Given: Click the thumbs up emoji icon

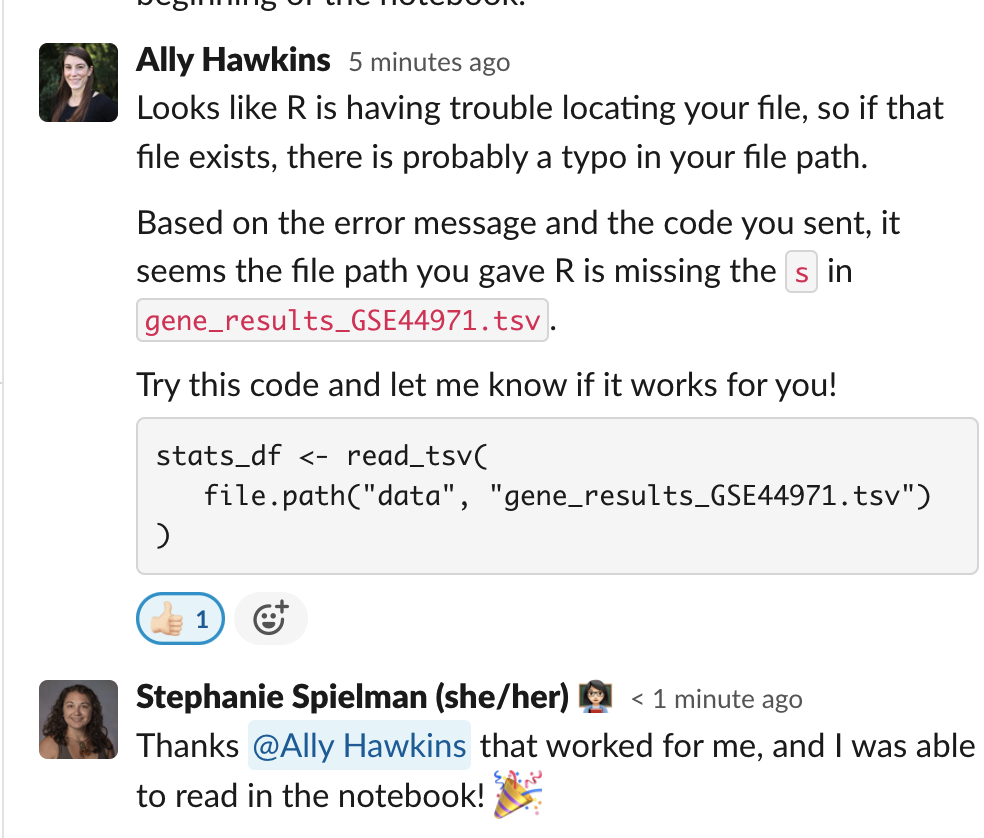Looking at the screenshot, I should tap(168, 618).
